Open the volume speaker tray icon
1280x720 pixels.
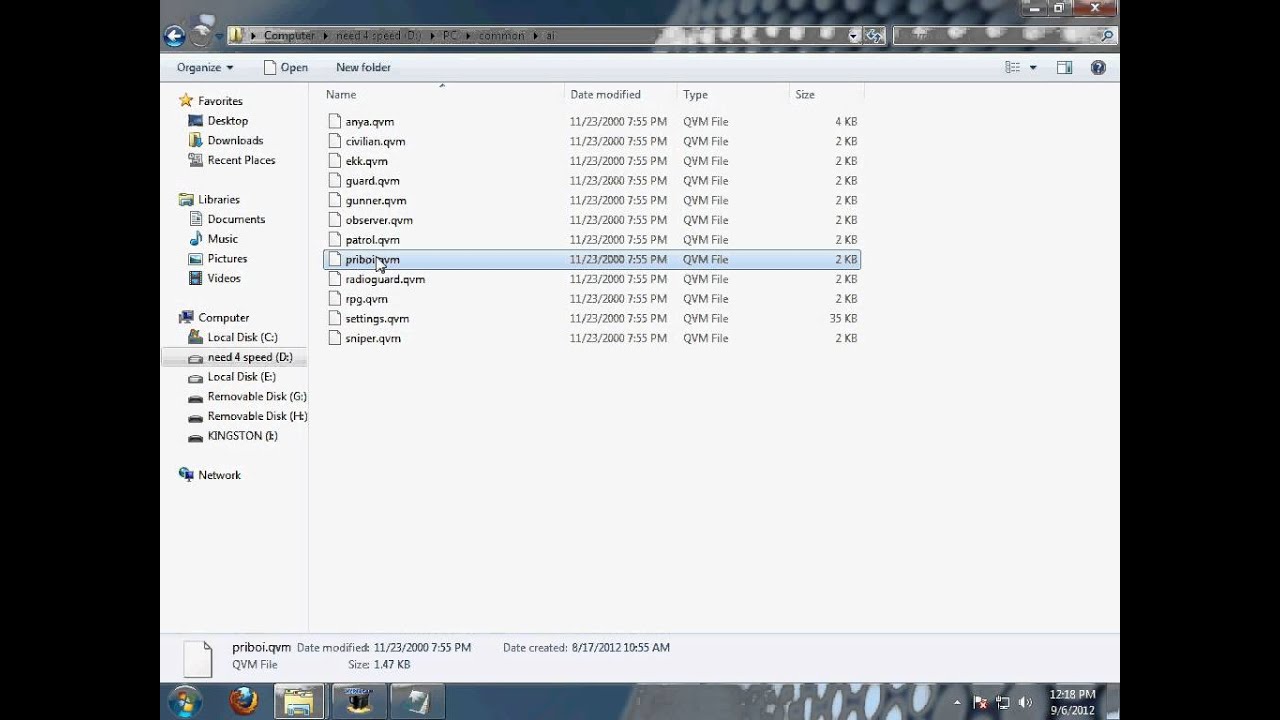coord(1025,702)
